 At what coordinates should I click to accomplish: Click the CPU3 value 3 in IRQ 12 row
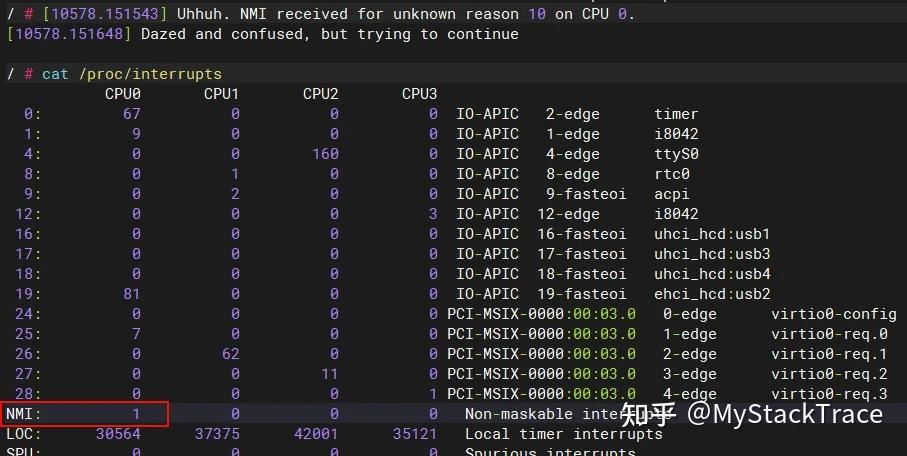pyautogui.click(x=433, y=214)
